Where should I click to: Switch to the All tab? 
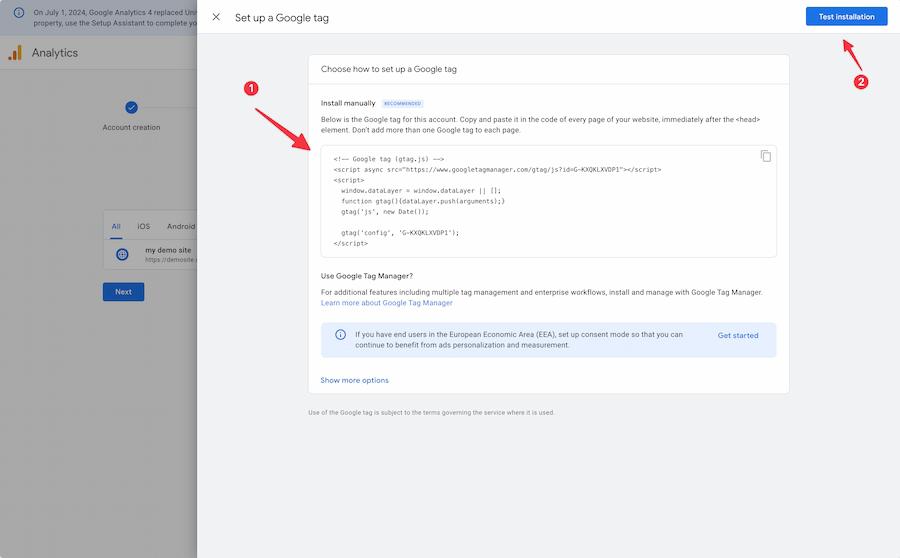pyautogui.click(x=116, y=226)
